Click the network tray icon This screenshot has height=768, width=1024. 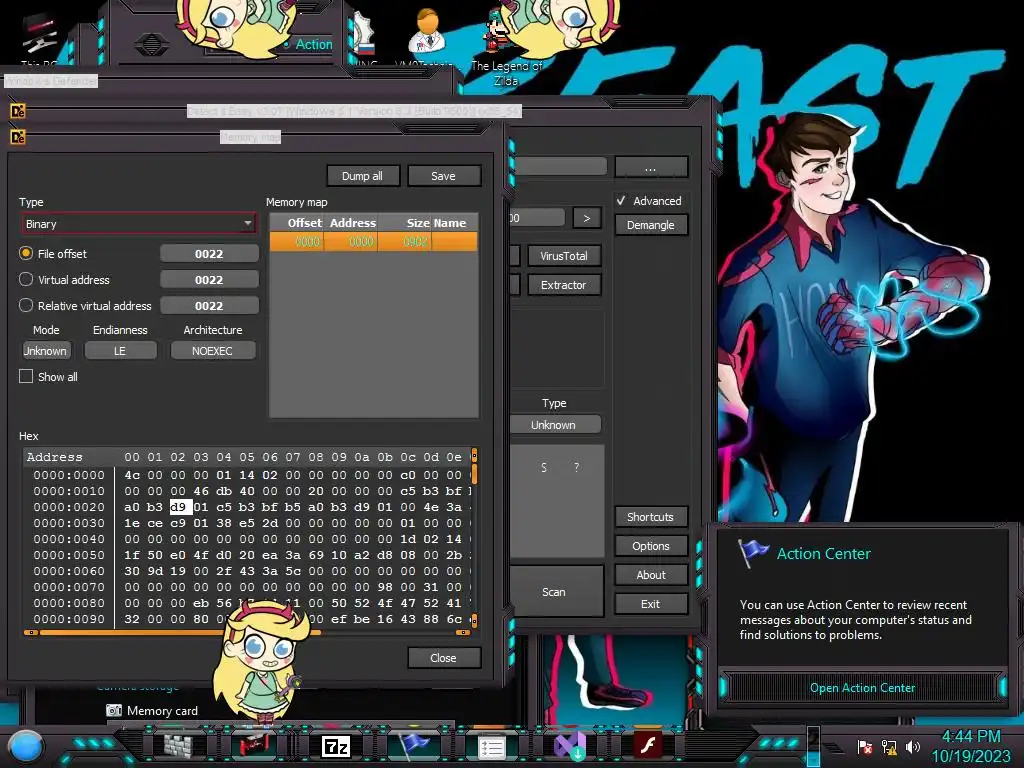(x=889, y=747)
